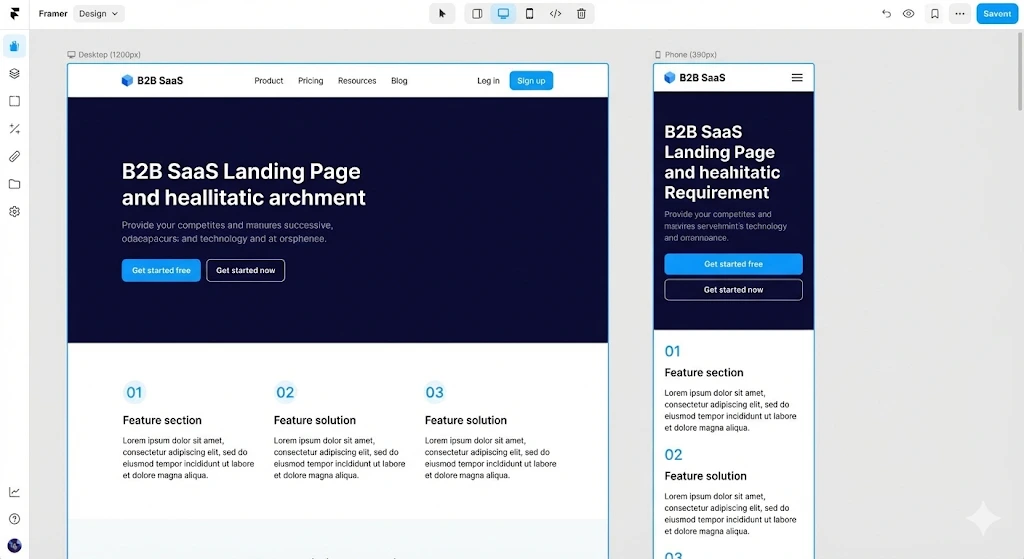This screenshot has width=1024, height=559.
Task: Click the help question mark icon
Action: tap(14, 519)
